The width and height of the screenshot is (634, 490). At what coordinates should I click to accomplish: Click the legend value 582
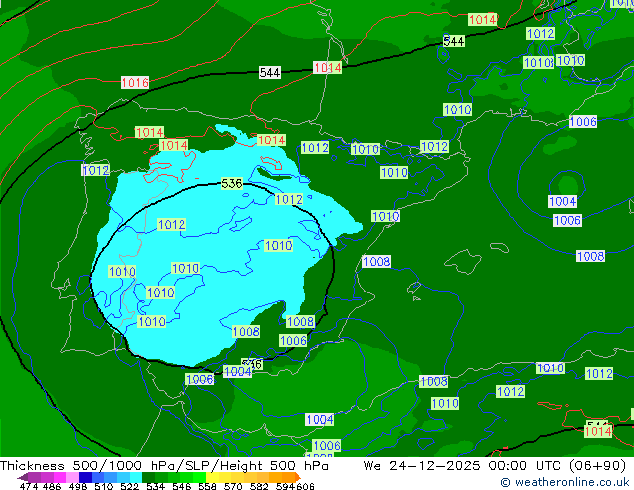(259, 486)
